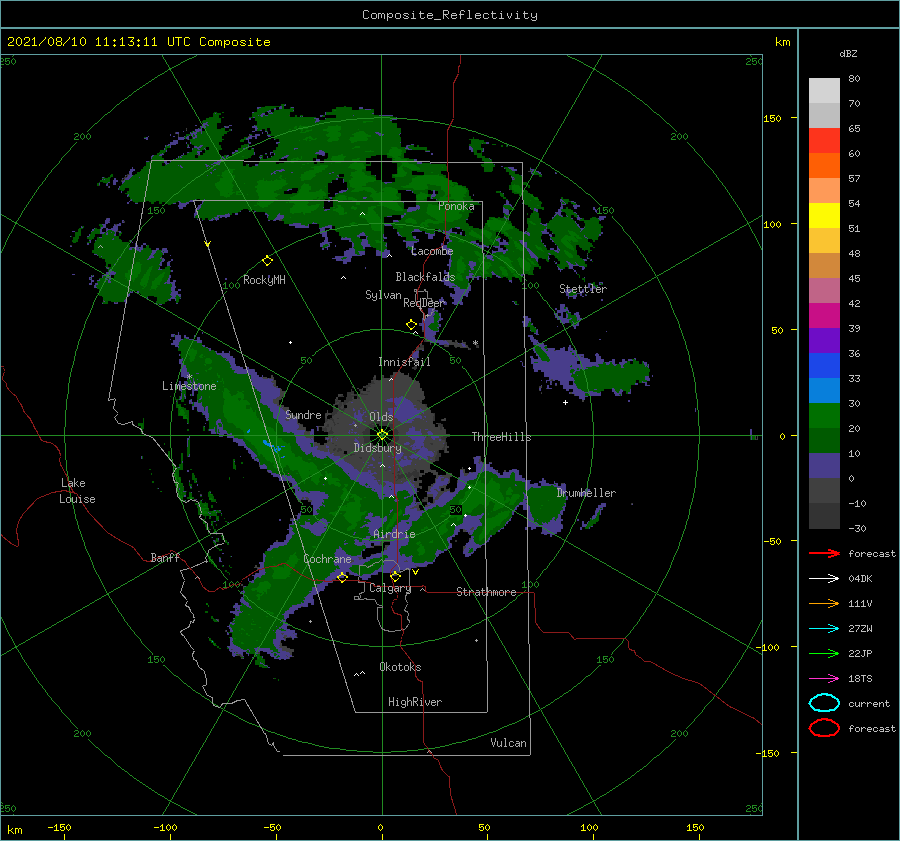
Task: Click the Calgary city label
Action: pyautogui.click(x=390, y=588)
